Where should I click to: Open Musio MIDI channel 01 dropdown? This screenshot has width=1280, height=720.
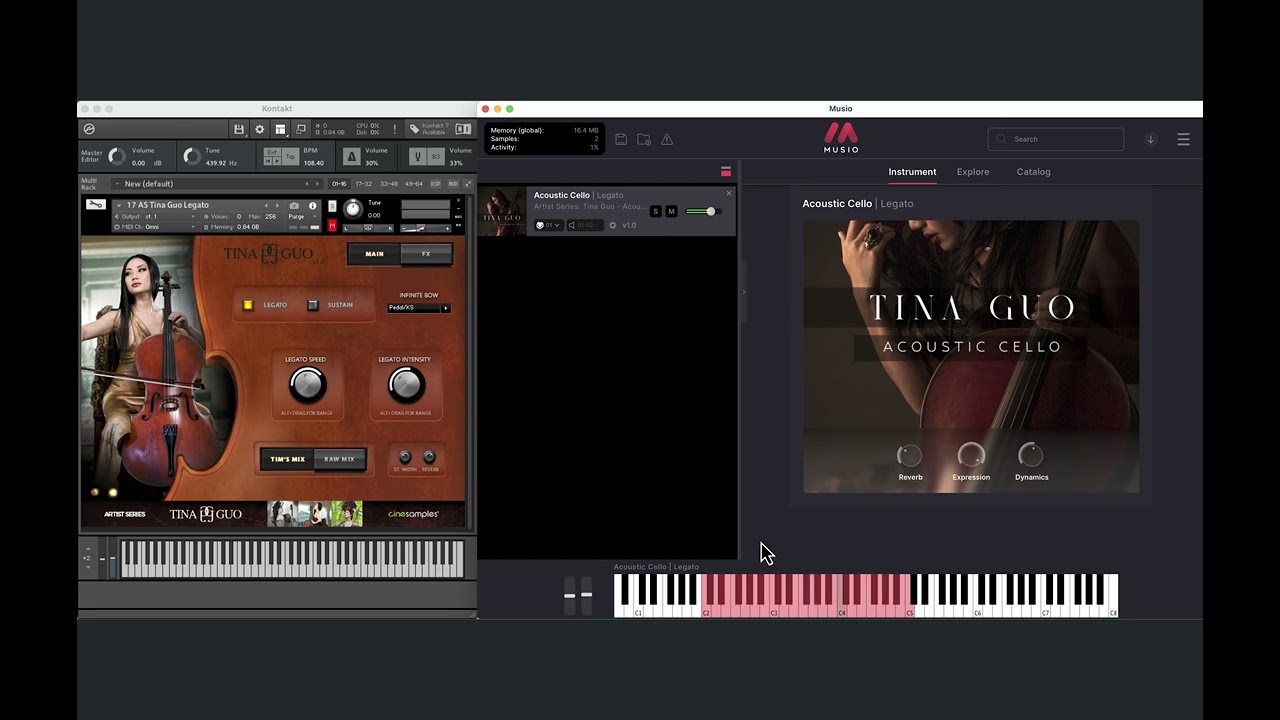point(548,225)
